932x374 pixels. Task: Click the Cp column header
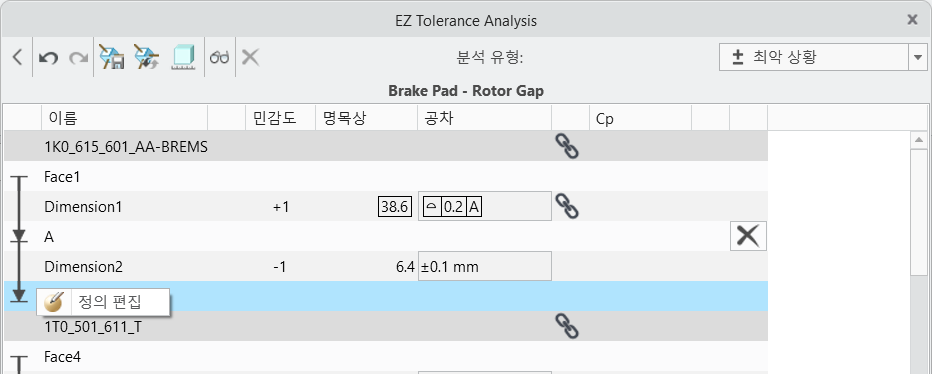641,118
